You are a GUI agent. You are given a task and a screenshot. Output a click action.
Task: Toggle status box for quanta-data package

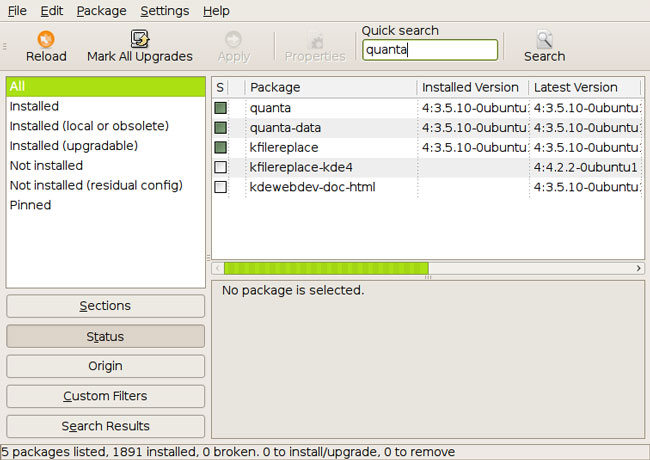click(x=221, y=128)
